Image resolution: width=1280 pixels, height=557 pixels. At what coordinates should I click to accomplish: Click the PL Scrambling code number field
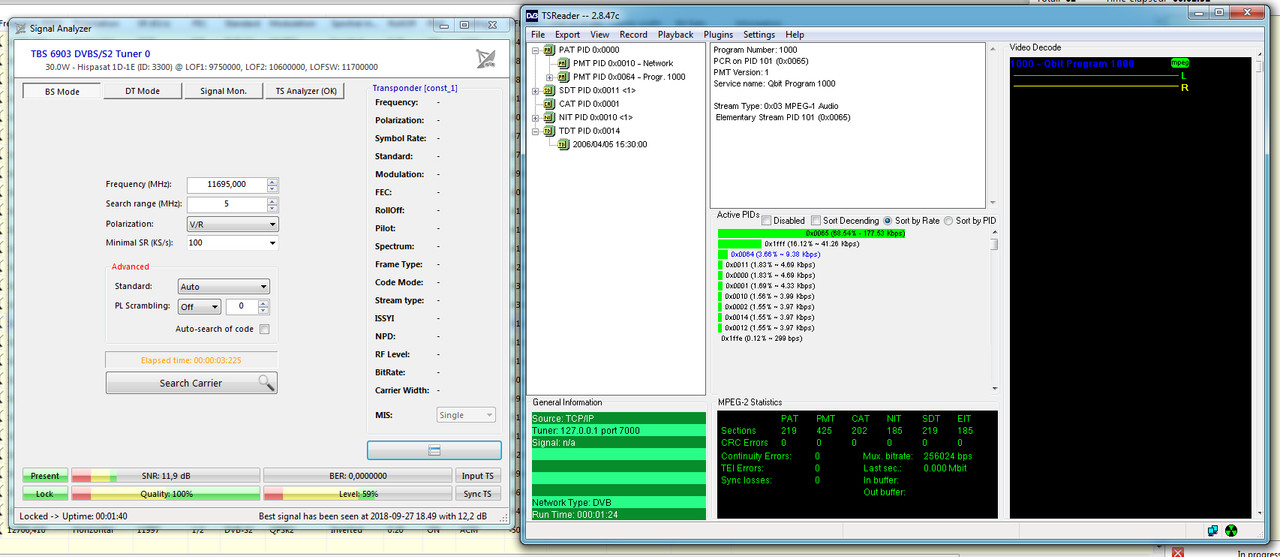point(241,307)
